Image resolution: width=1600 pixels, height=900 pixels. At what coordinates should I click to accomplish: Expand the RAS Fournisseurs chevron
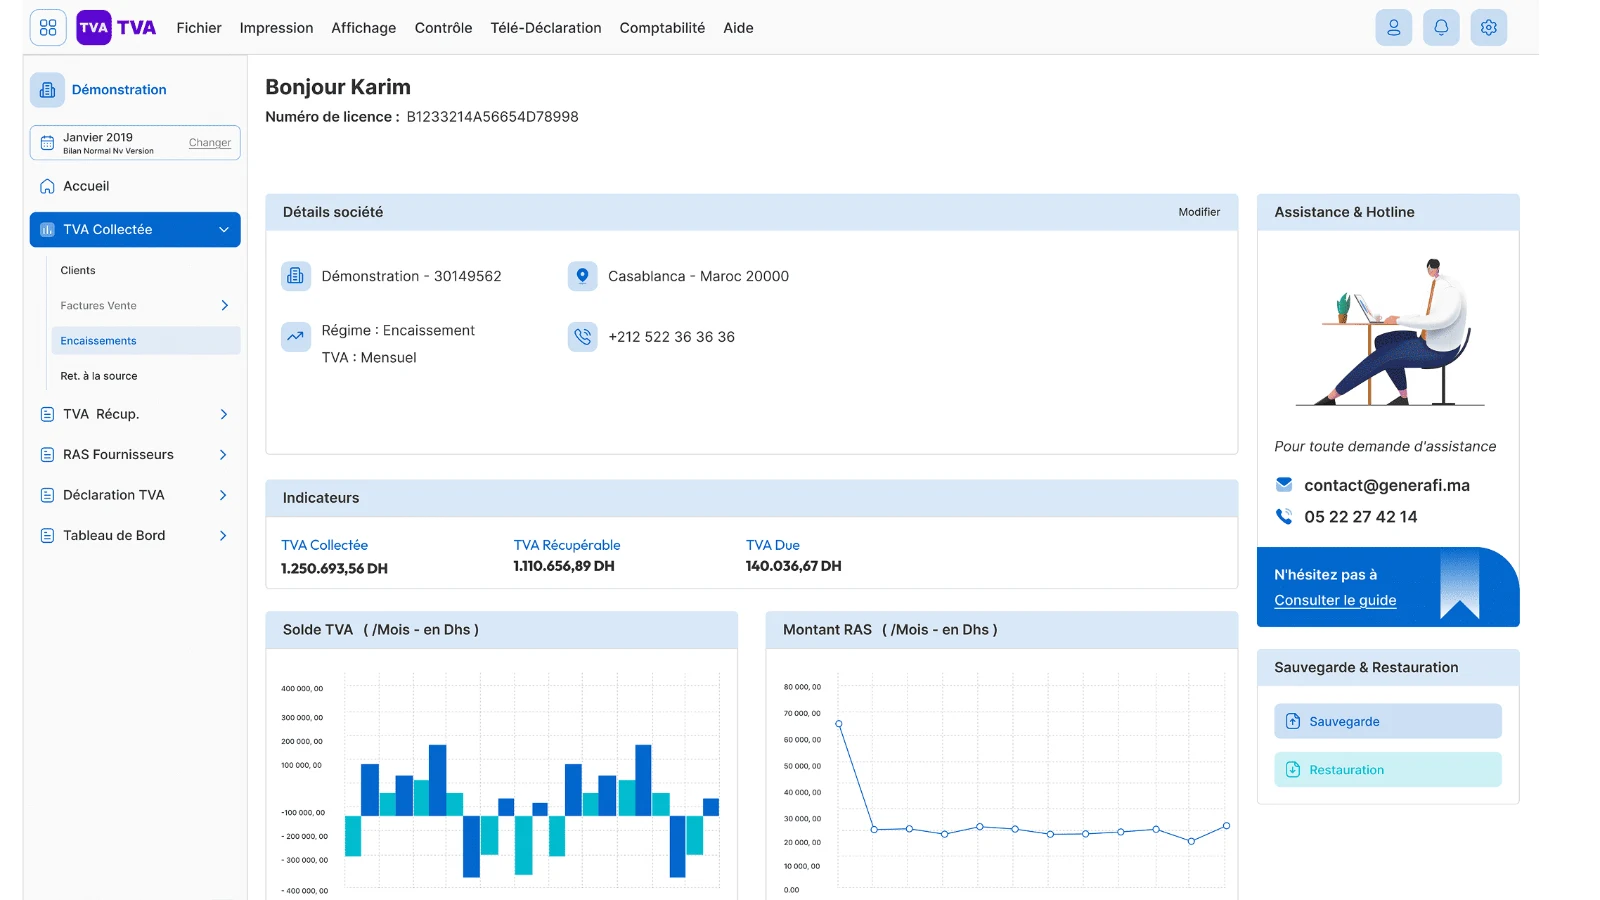click(x=223, y=455)
